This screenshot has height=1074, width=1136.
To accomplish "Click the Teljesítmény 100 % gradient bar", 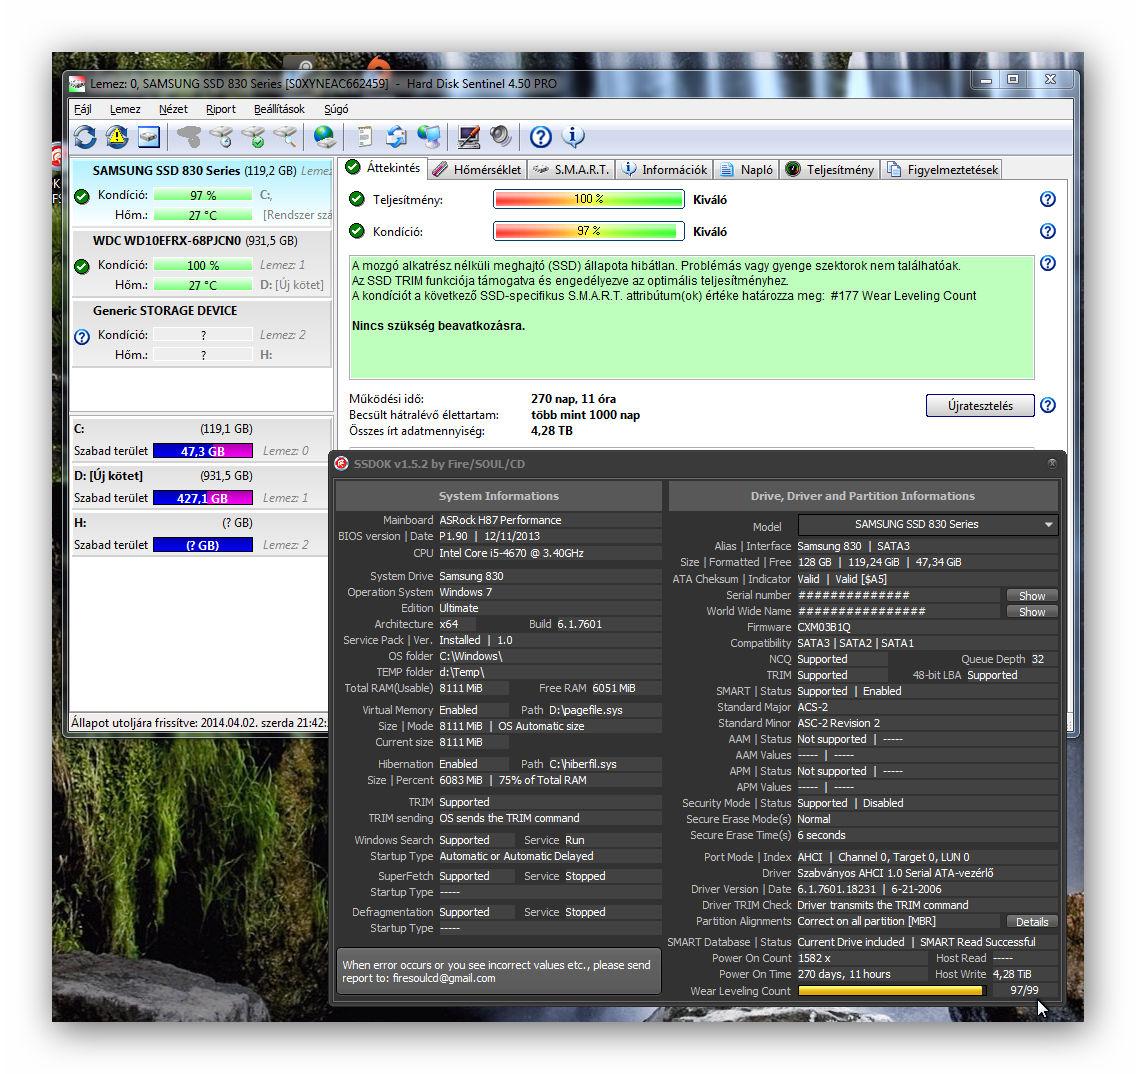I will coord(588,199).
